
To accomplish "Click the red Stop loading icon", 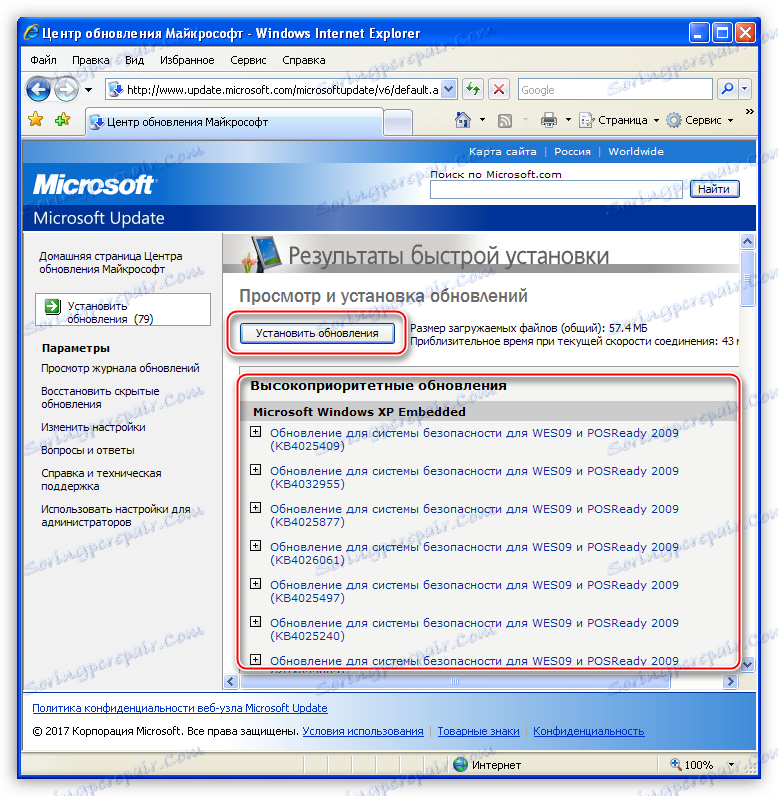I will 499,90.
